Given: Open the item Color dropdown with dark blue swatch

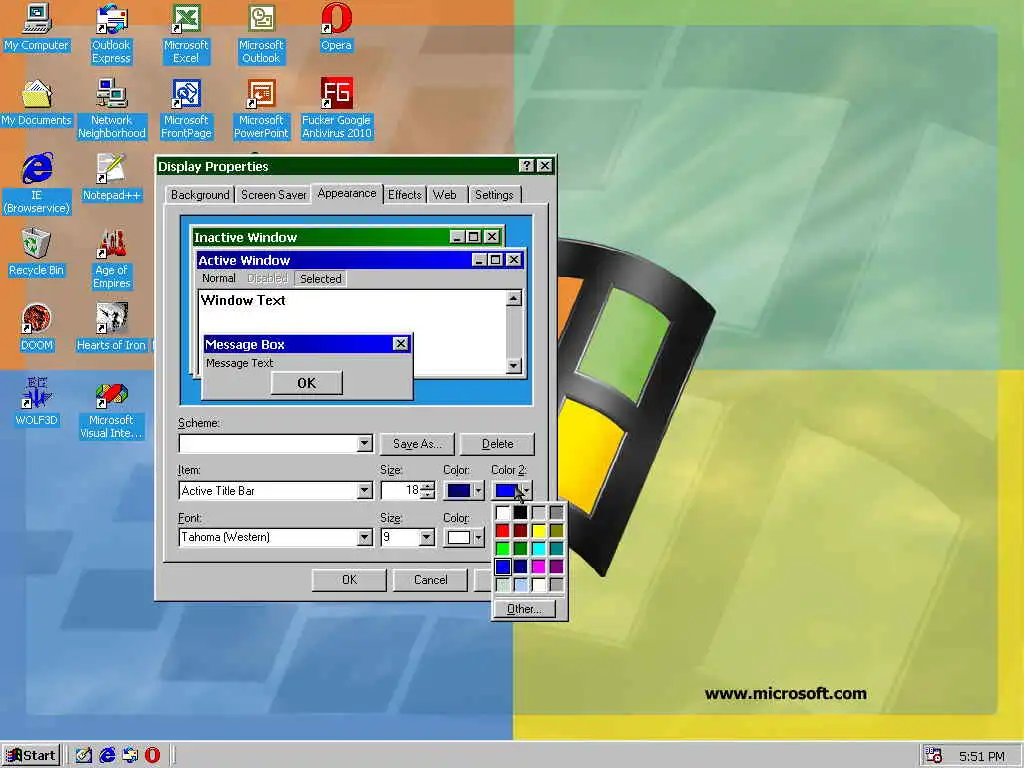Looking at the screenshot, I should 464,490.
